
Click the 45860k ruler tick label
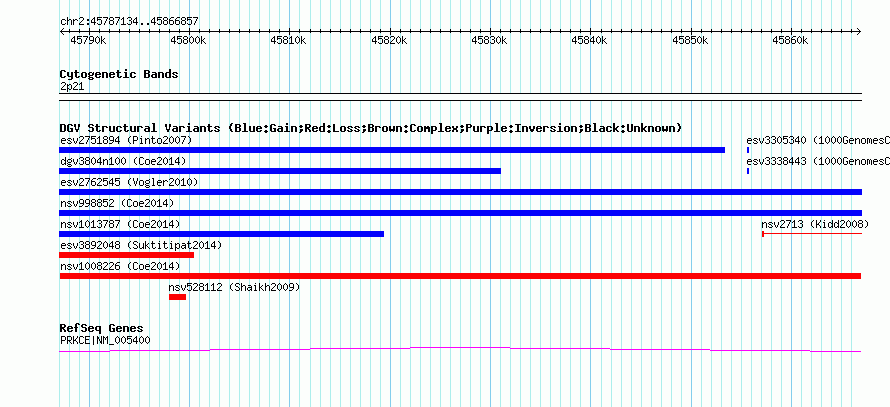coord(790,40)
